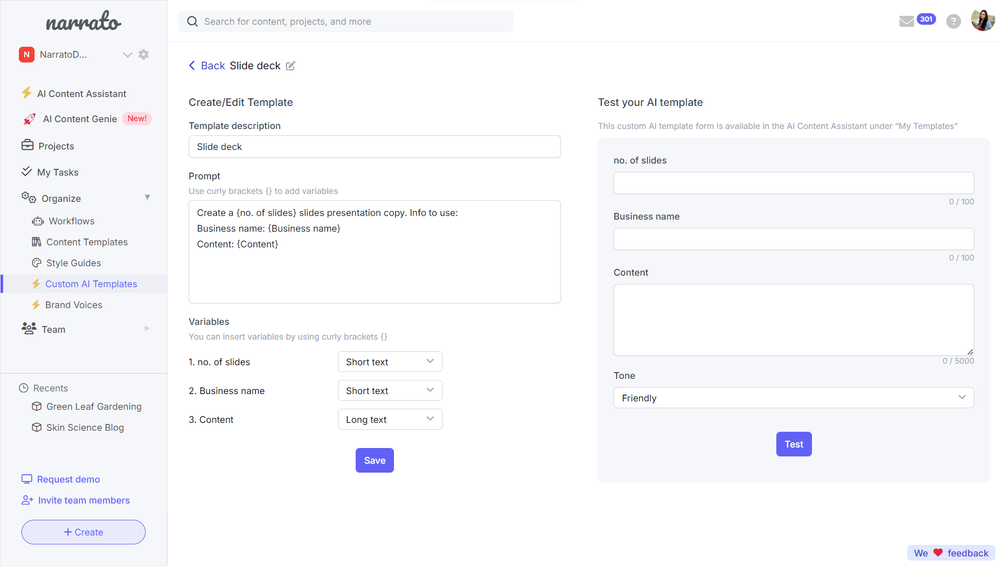Open the user profile avatar

983,20
